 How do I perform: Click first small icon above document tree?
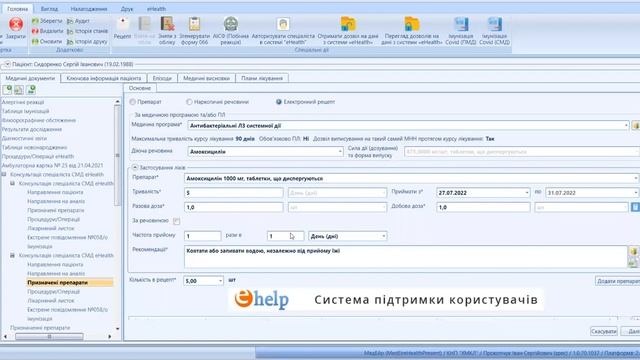coord(7,90)
